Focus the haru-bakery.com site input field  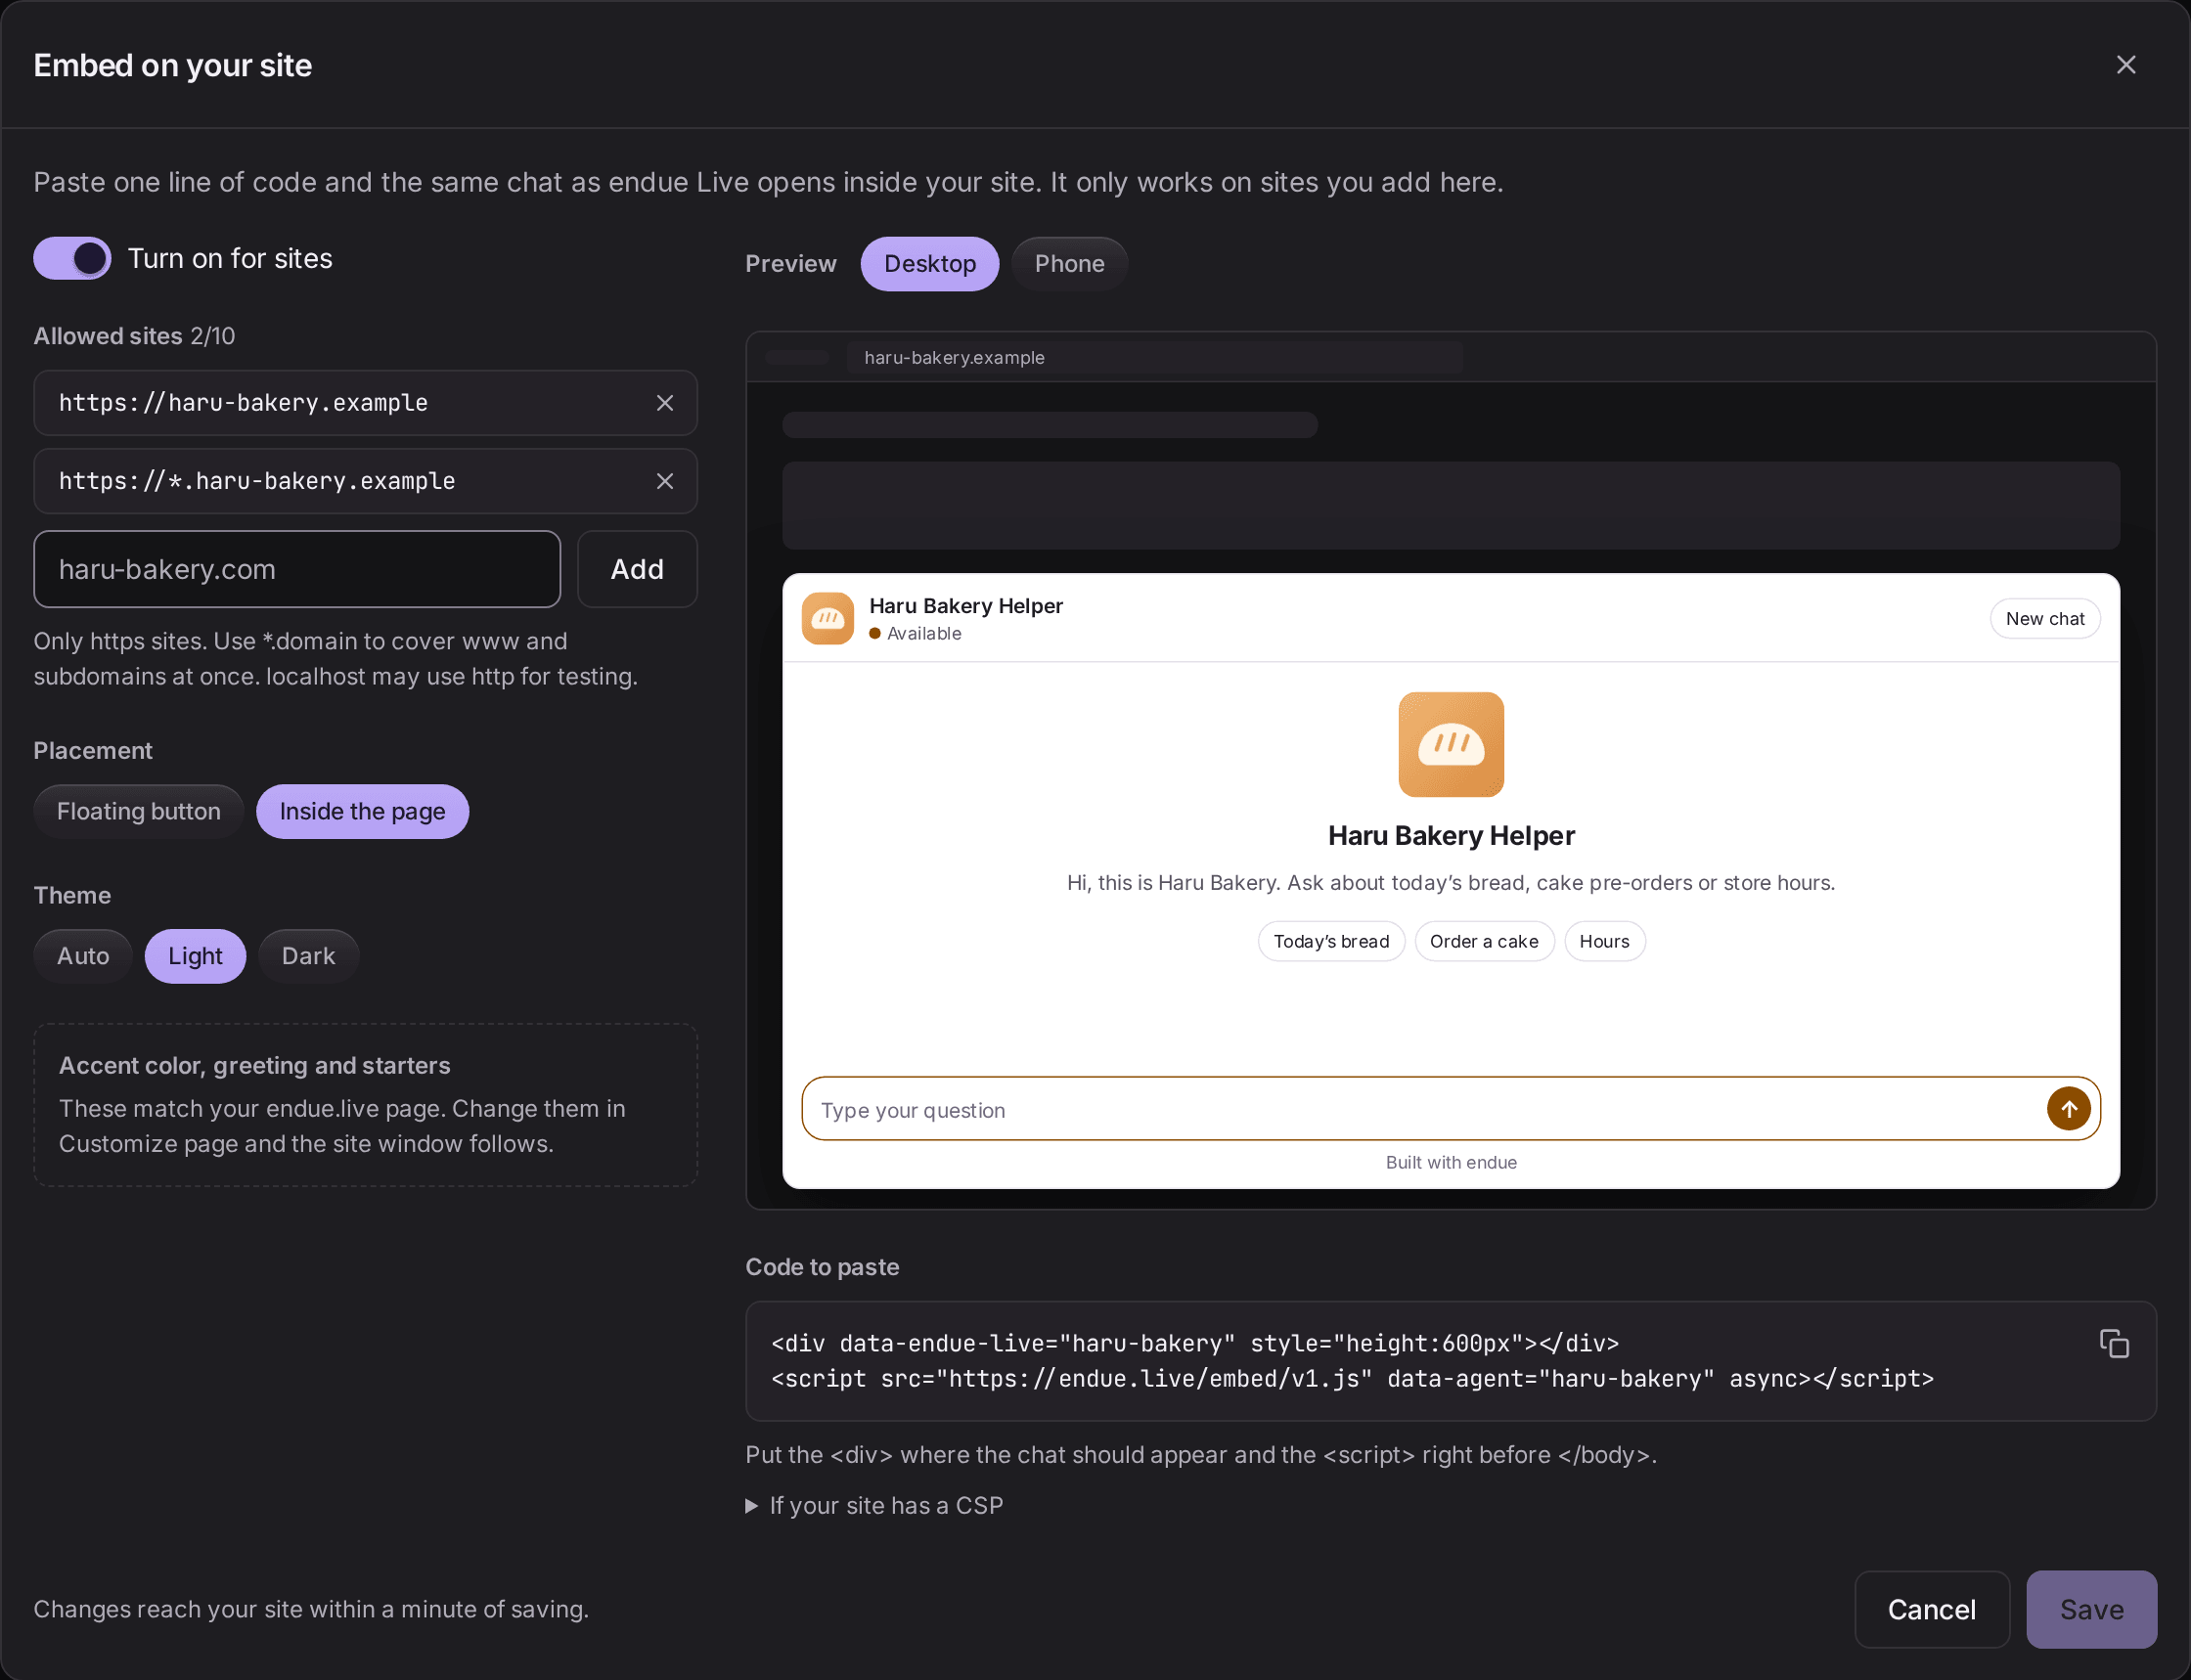(297, 569)
